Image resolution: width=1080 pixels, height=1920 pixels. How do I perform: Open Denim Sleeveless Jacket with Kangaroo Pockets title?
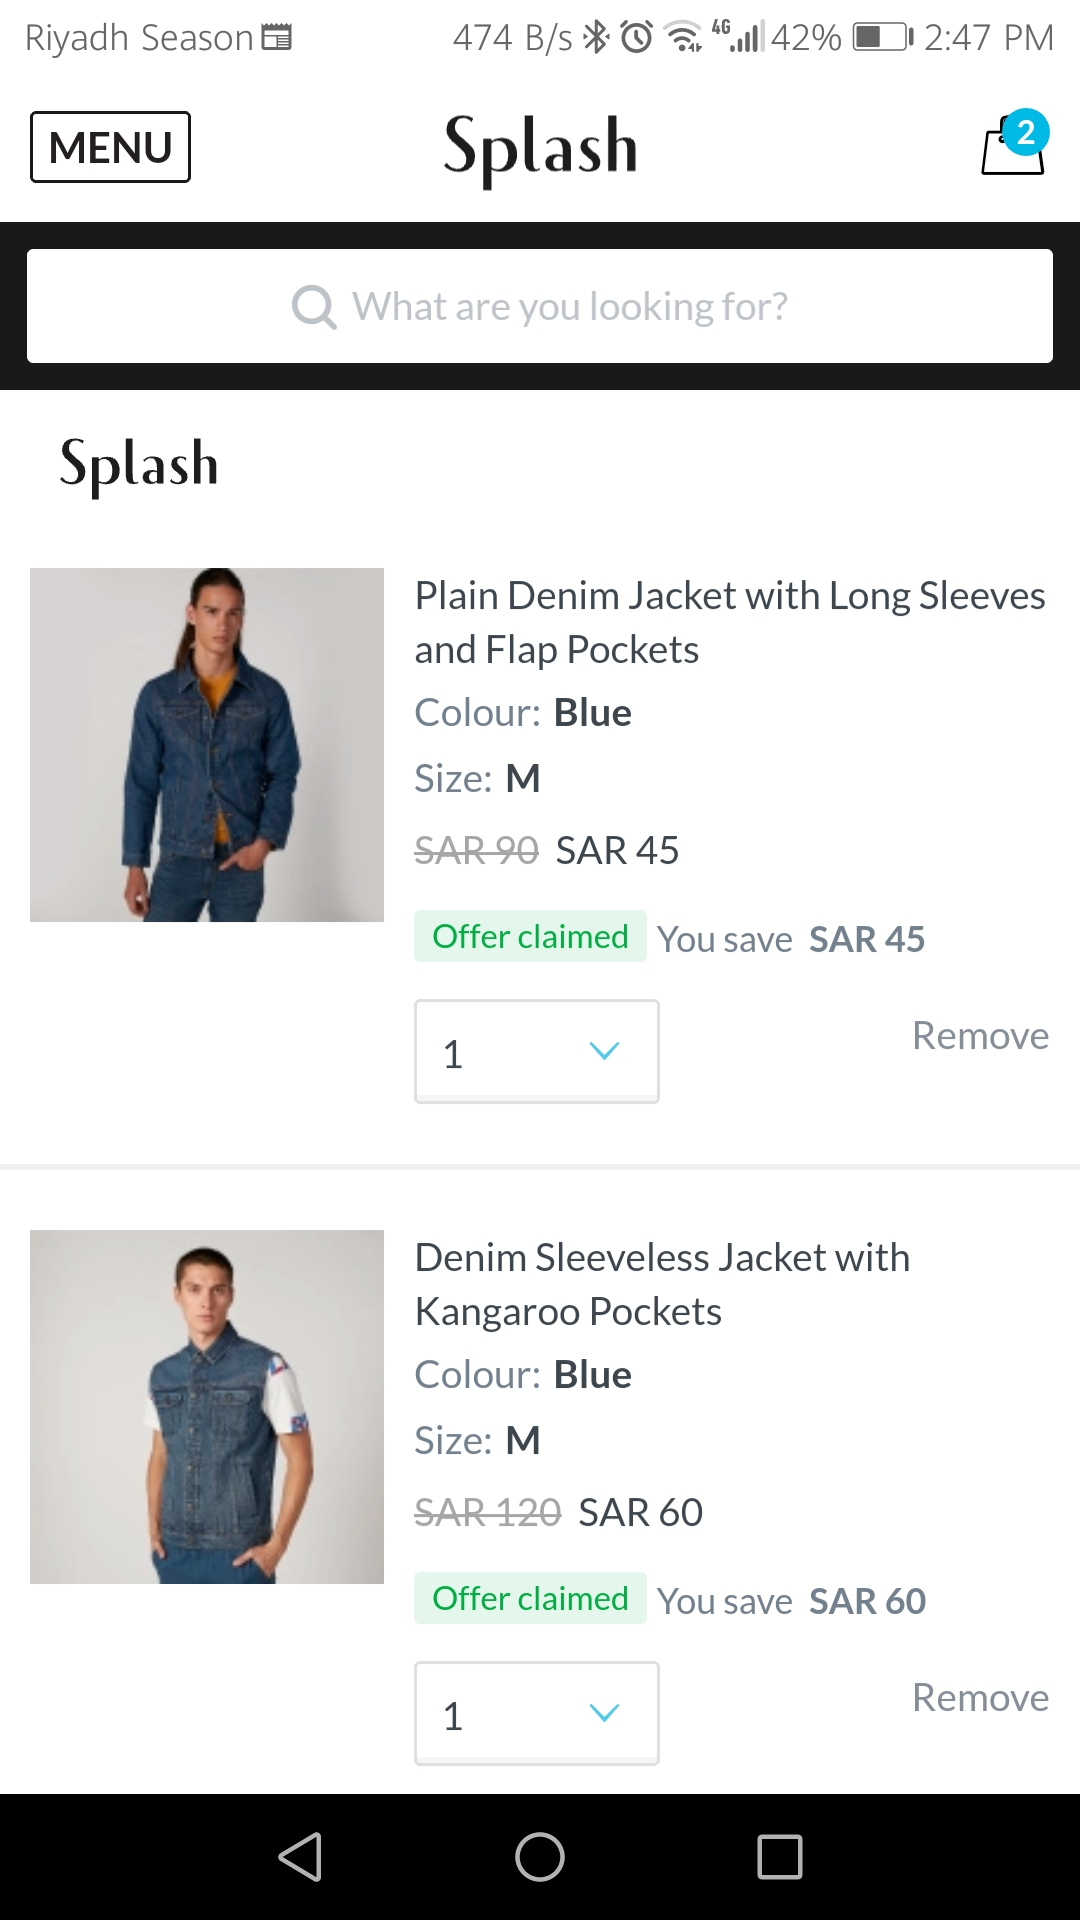(662, 1284)
